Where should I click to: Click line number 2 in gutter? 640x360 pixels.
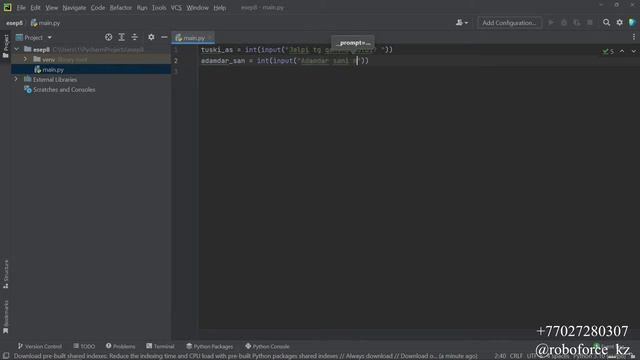pyautogui.click(x=176, y=60)
